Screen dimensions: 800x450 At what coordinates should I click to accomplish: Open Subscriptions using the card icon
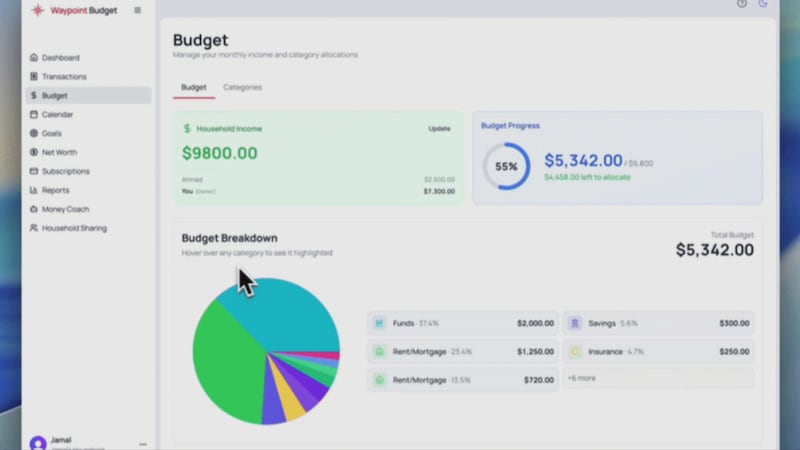click(33, 171)
